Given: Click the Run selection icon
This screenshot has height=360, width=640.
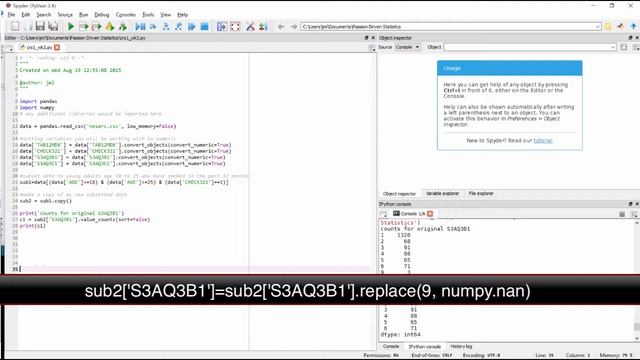Looking at the screenshot, I should [x=110, y=27].
